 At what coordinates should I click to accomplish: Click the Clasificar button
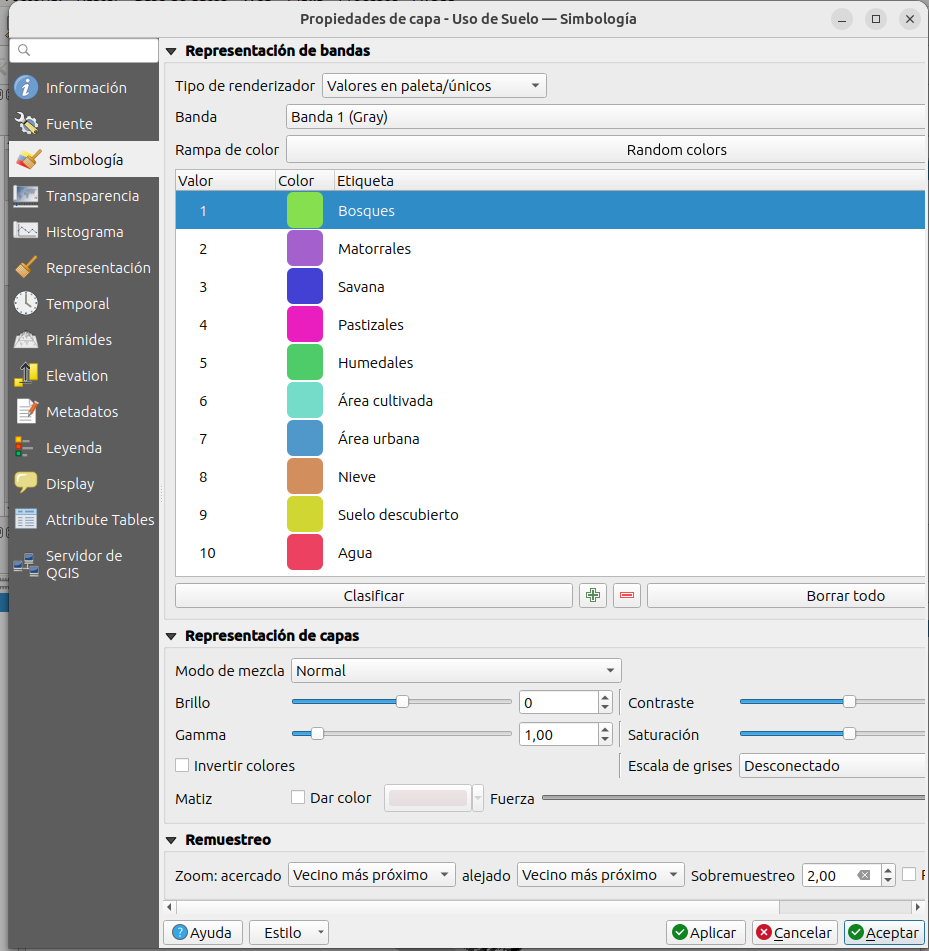tap(374, 596)
